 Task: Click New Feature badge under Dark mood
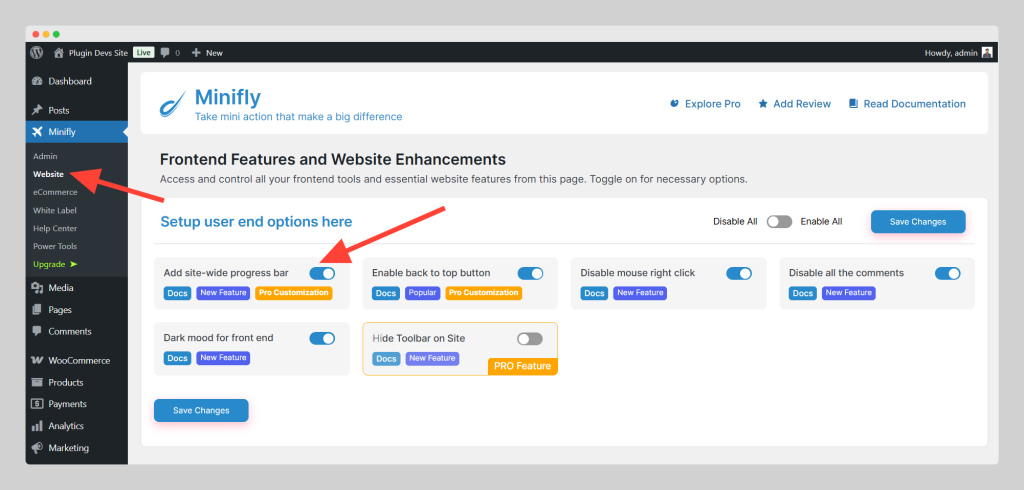click(223, 358)
